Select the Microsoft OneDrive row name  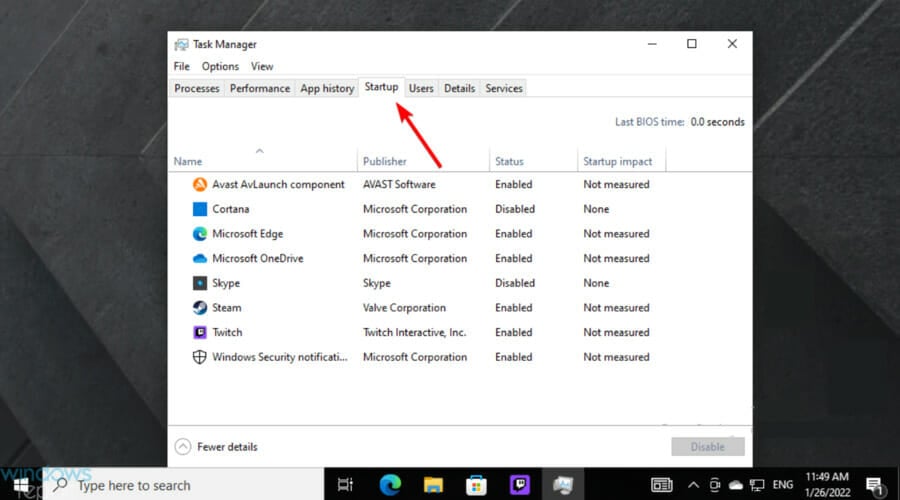tap(258, 258)
